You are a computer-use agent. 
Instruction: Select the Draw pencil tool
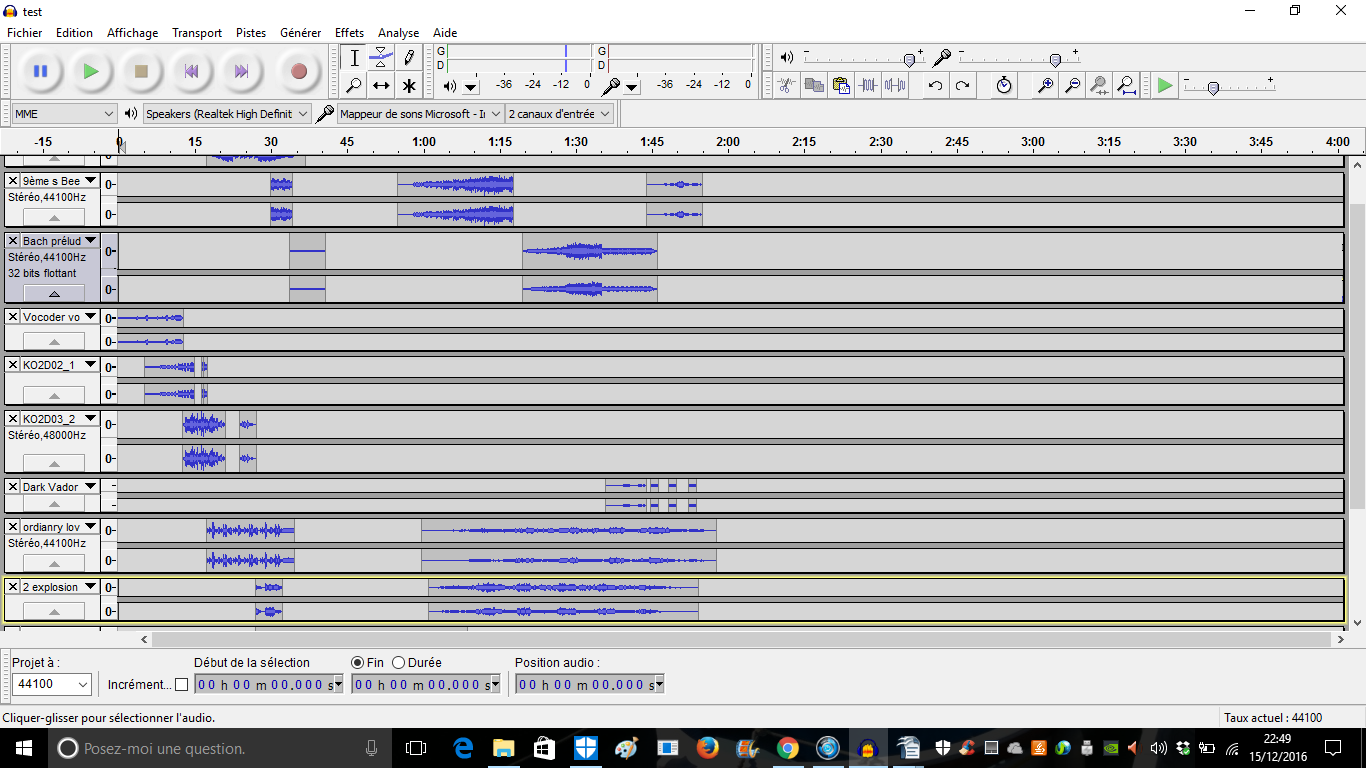(x=409, y=58)
